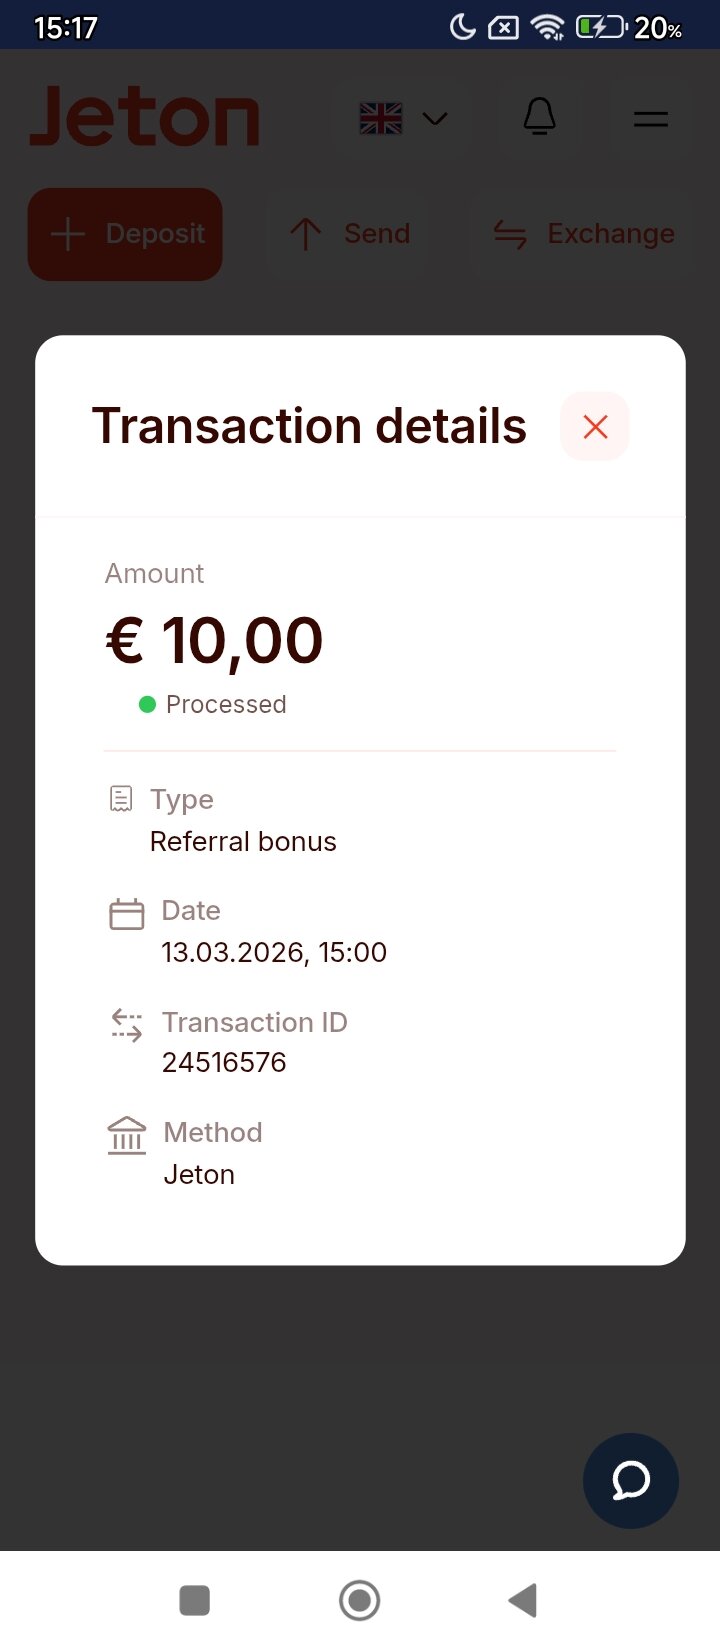Click the bank icon beside Method

127,1135
